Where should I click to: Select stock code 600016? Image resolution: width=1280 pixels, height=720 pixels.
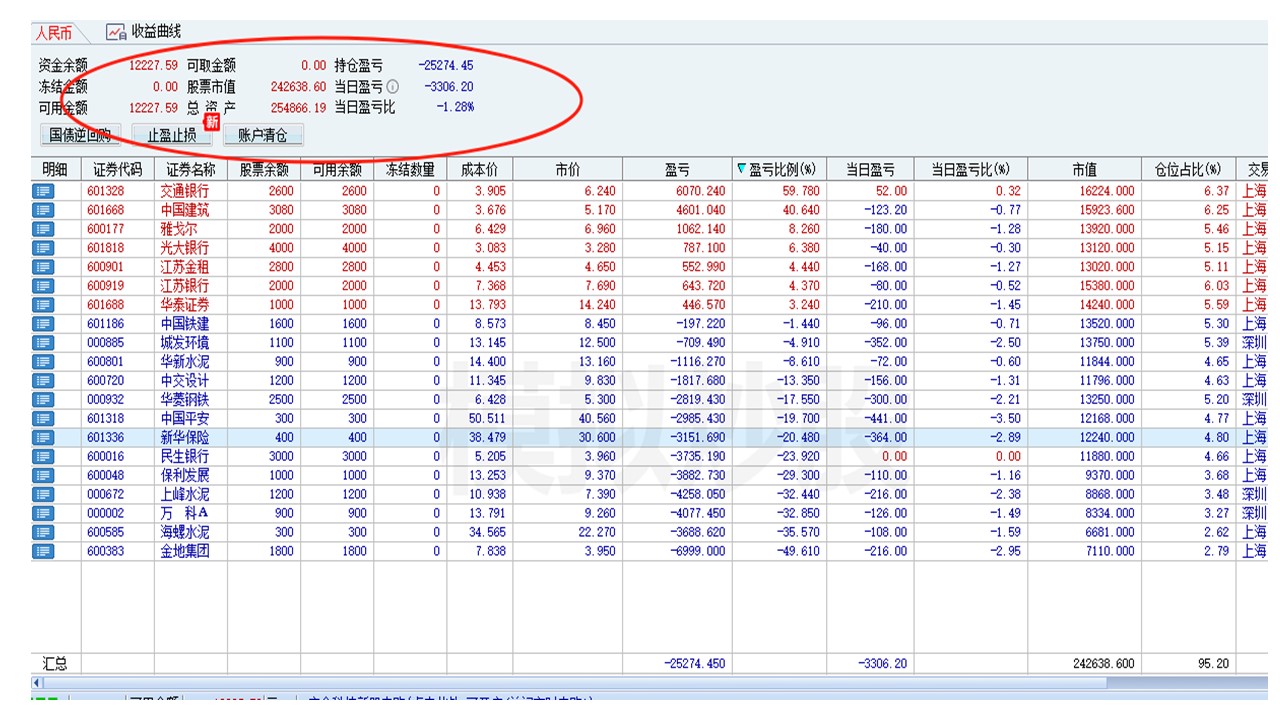[106, 456]
